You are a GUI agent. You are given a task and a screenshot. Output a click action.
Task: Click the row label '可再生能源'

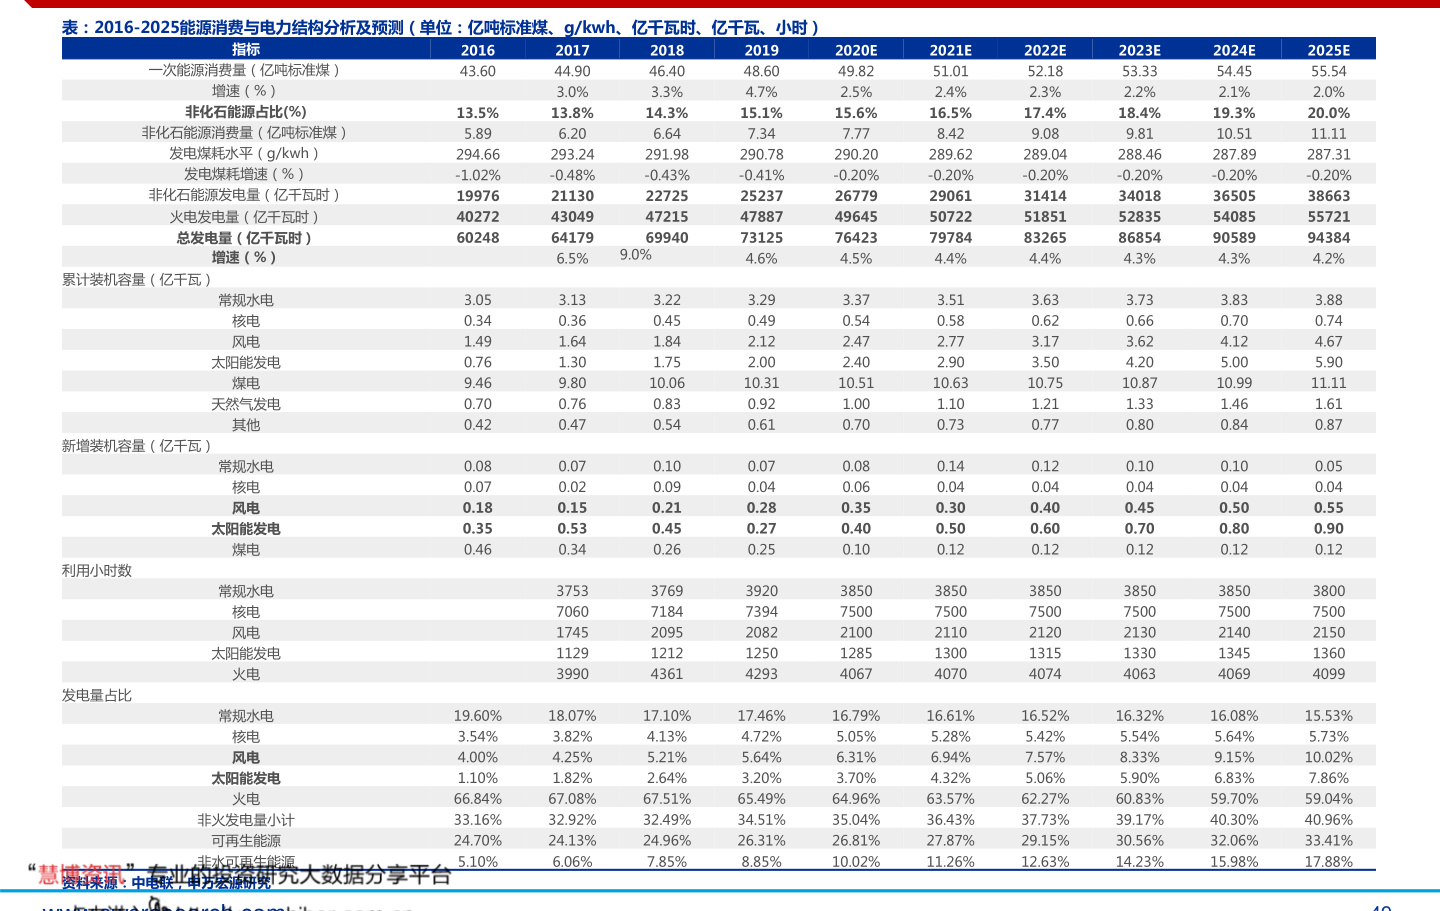click(x=246, y=841)
